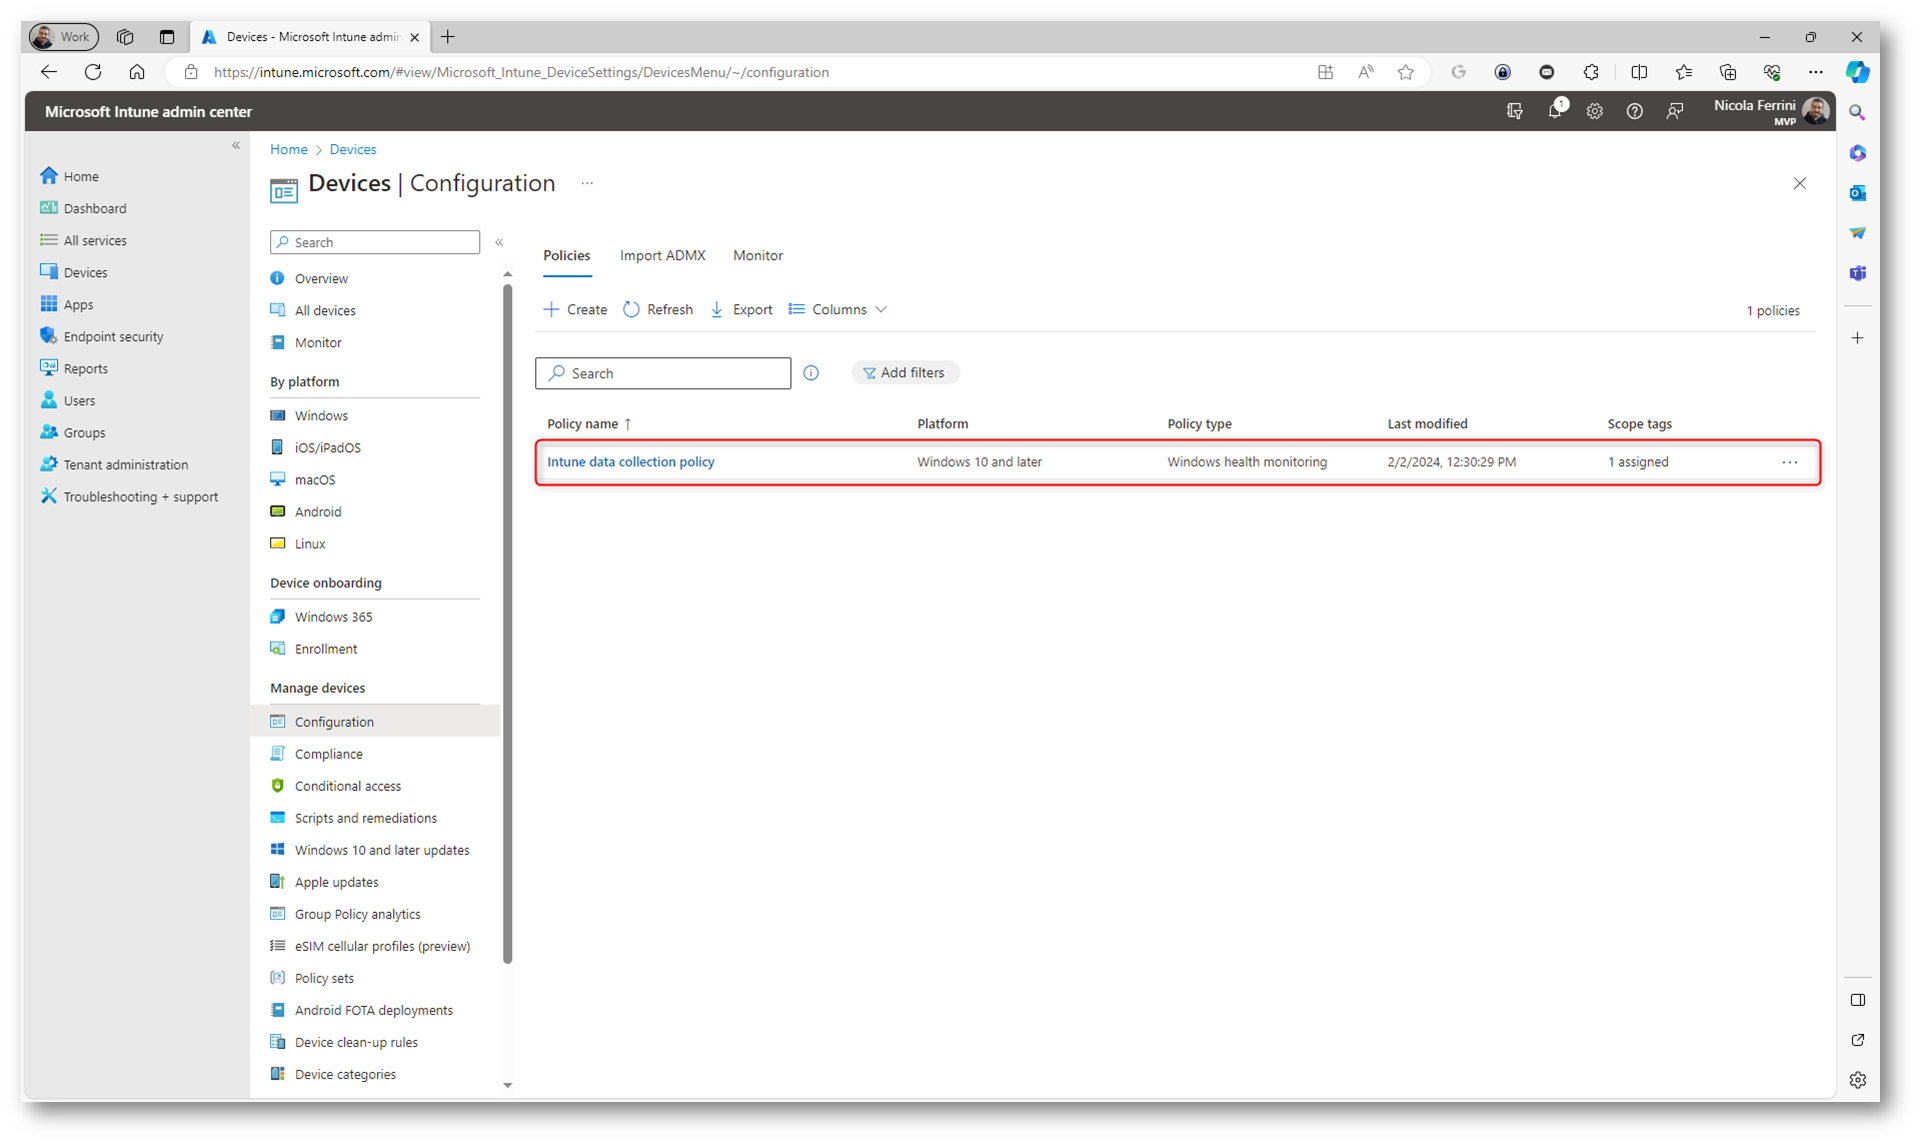Switch to the Monitor tab

click(757, 256)
